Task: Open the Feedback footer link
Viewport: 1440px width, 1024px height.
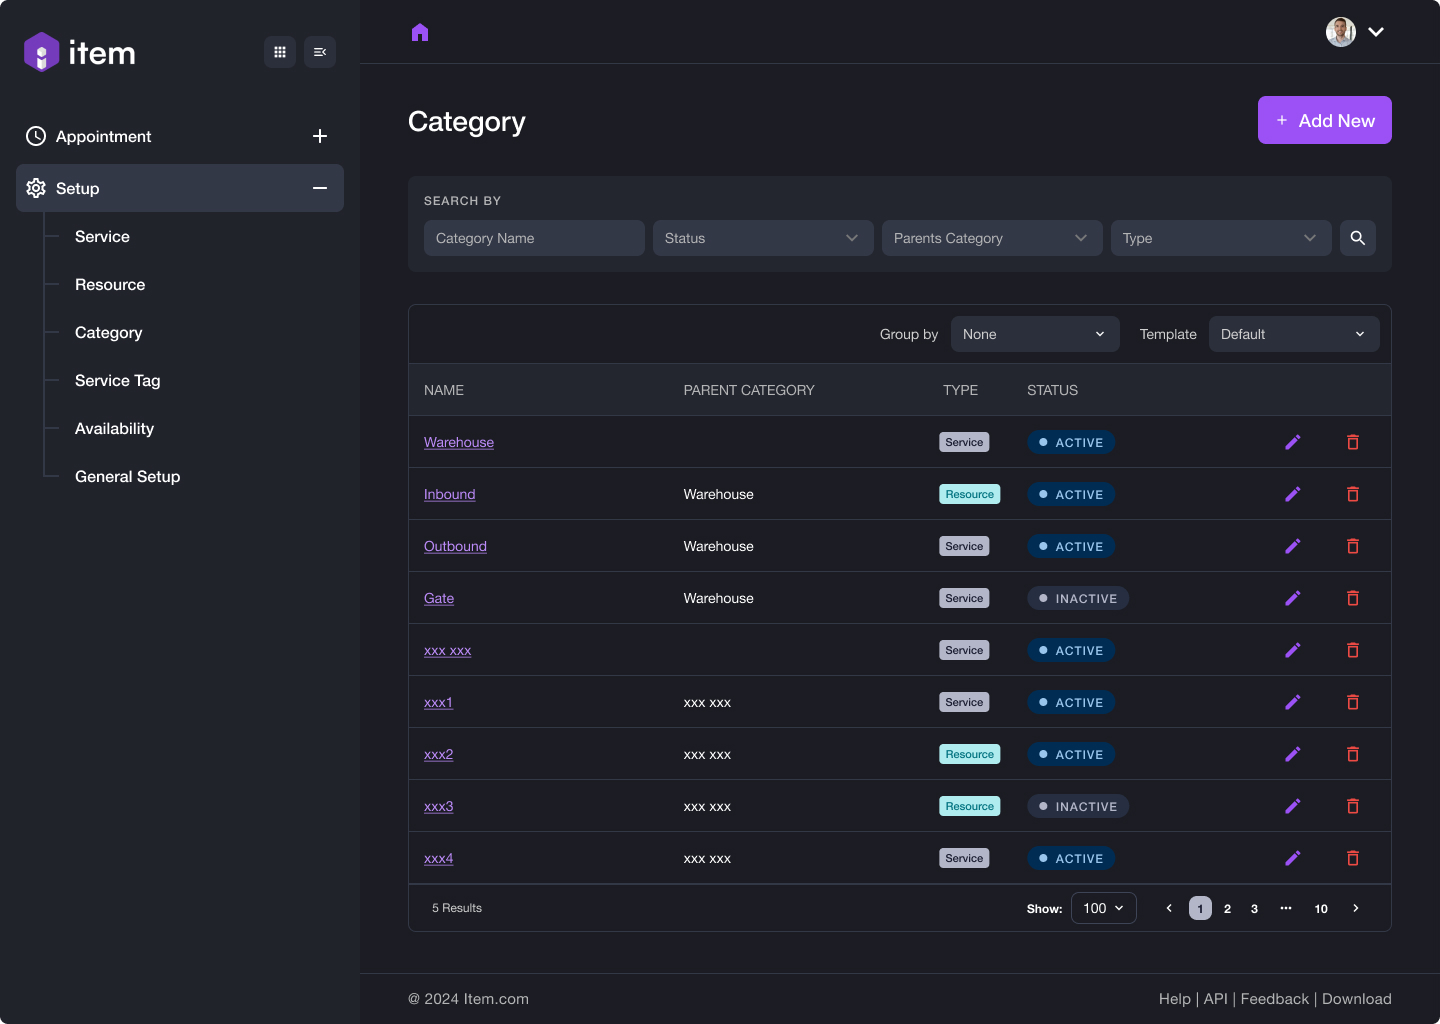Action: (x=1275, y=999)
